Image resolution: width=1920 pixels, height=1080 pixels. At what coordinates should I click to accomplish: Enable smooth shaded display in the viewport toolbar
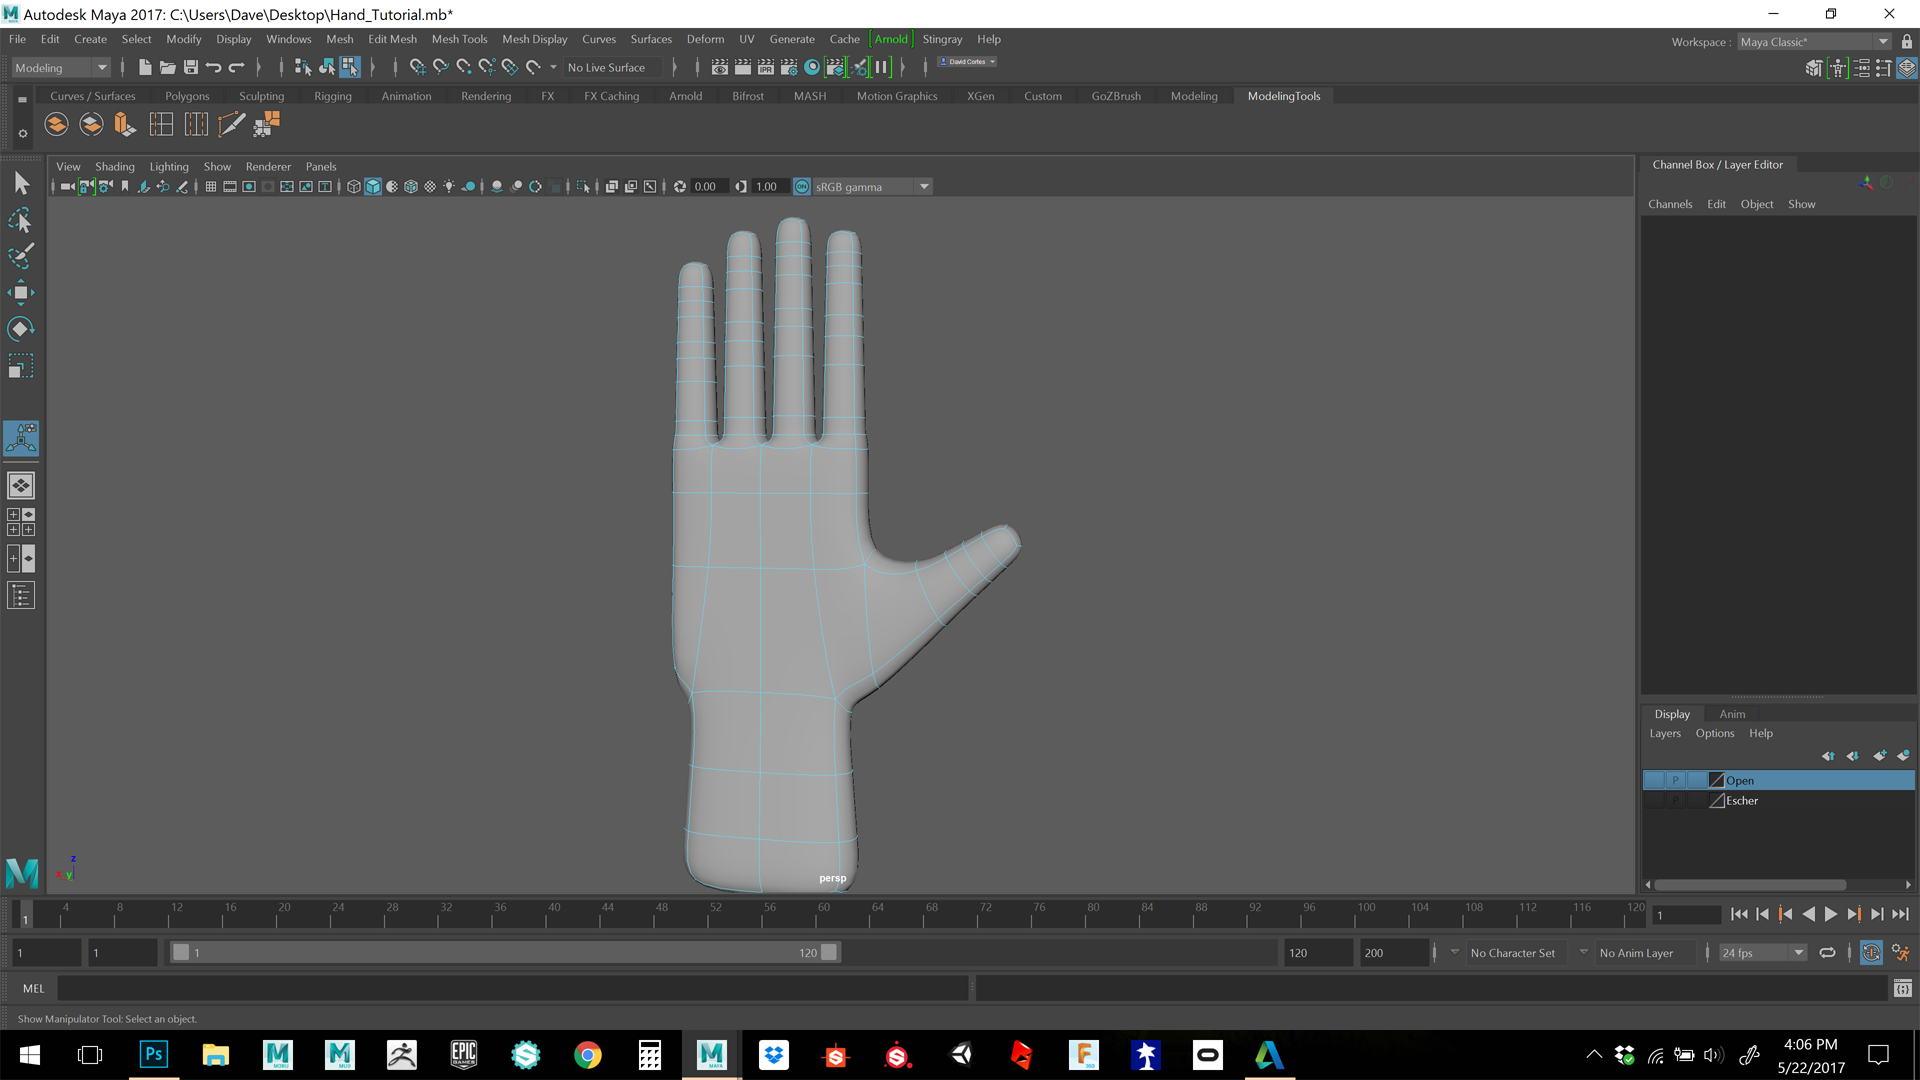coord(373,186)
